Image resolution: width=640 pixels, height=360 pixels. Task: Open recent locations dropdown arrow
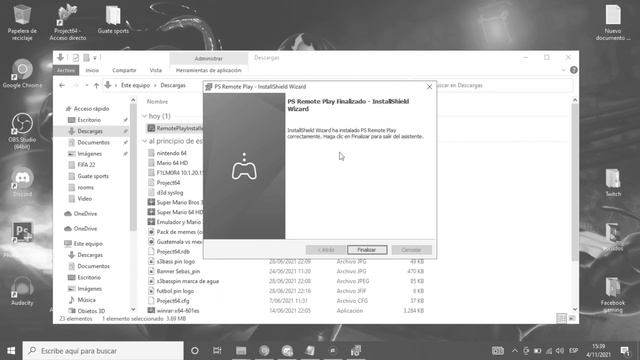[x=87, y=85]
